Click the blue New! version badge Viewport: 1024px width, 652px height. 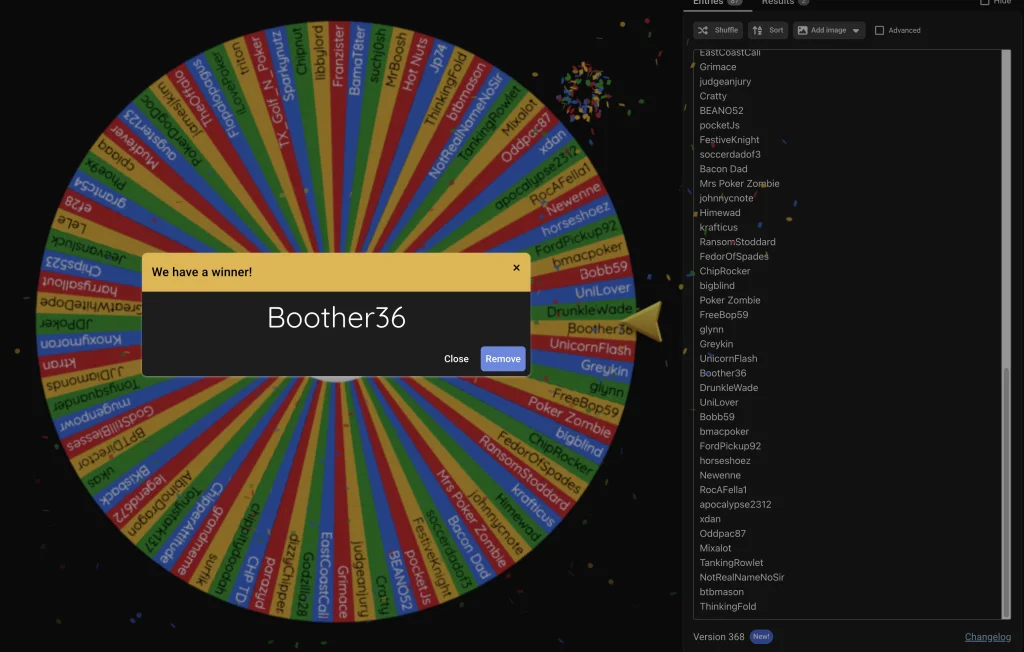[761, 637]
